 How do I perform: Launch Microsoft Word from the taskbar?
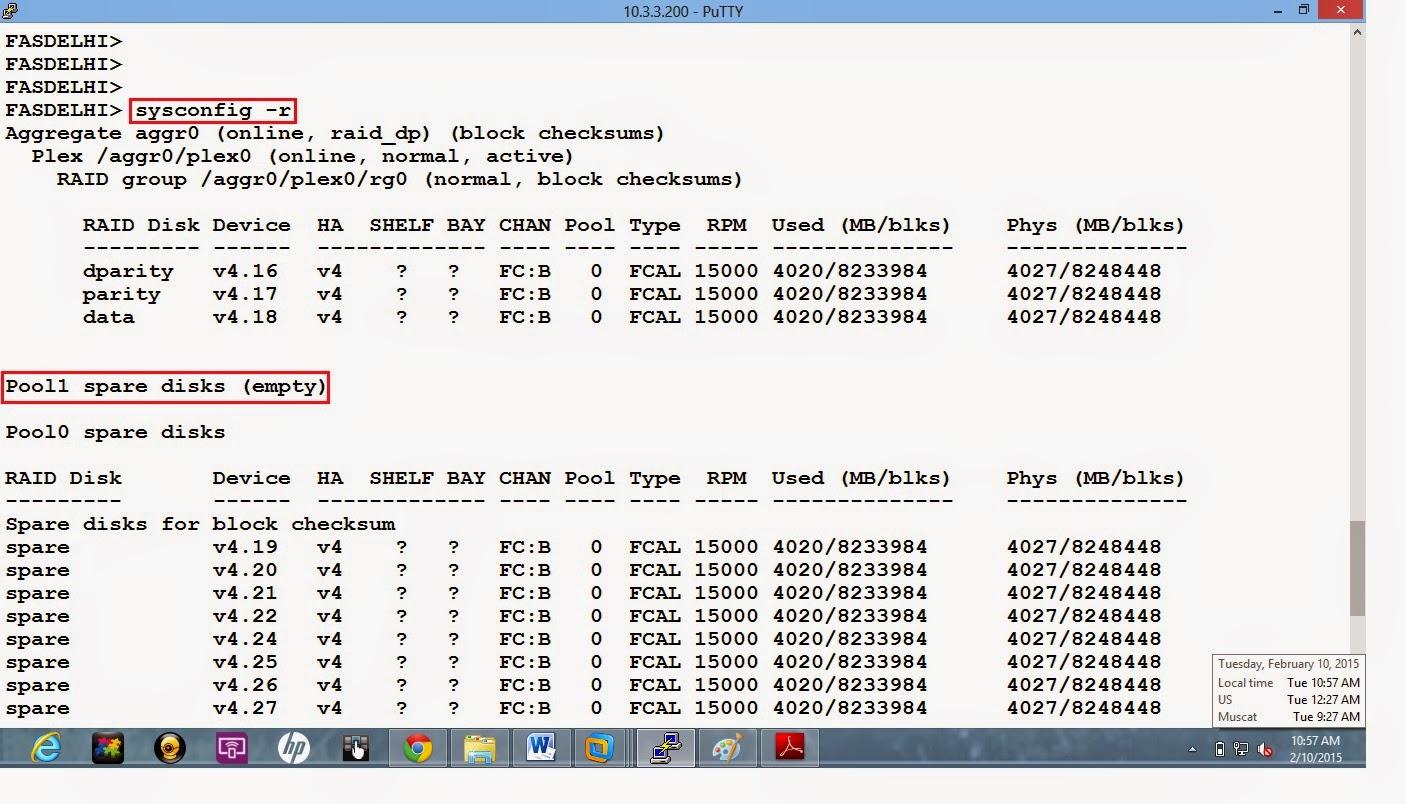[540, 747]
